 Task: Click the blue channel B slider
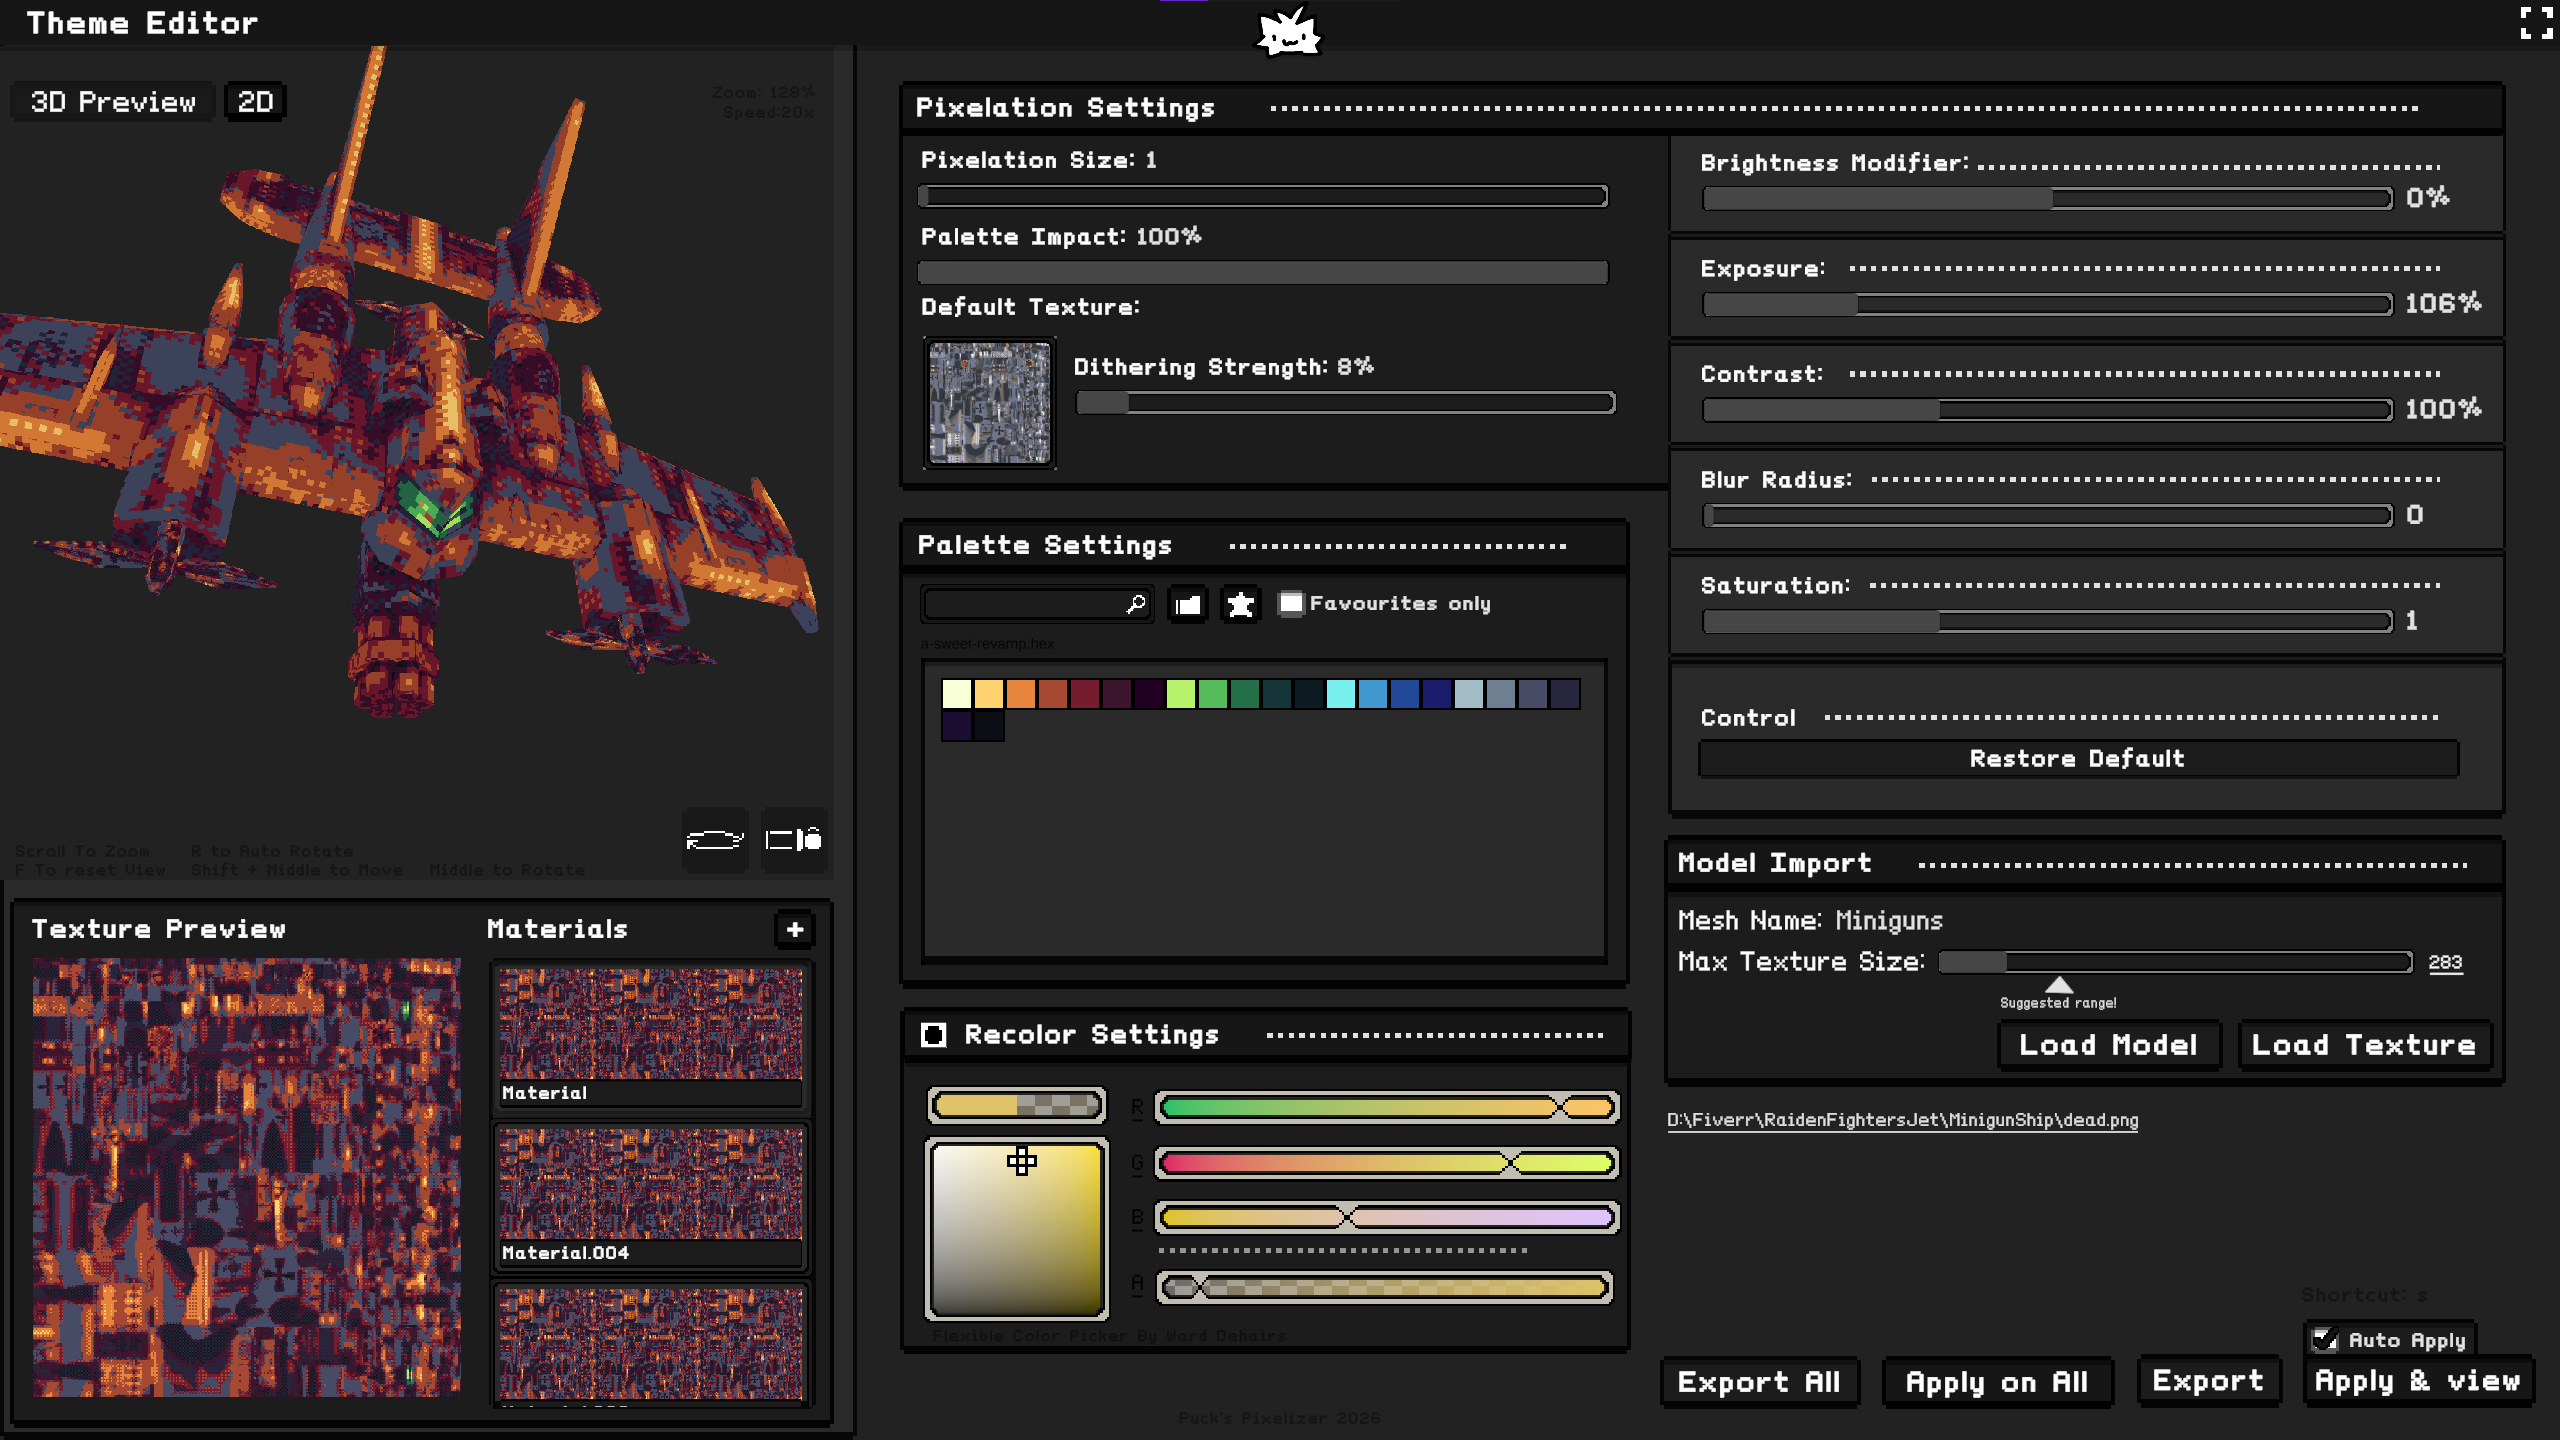coord(1387,1218)
